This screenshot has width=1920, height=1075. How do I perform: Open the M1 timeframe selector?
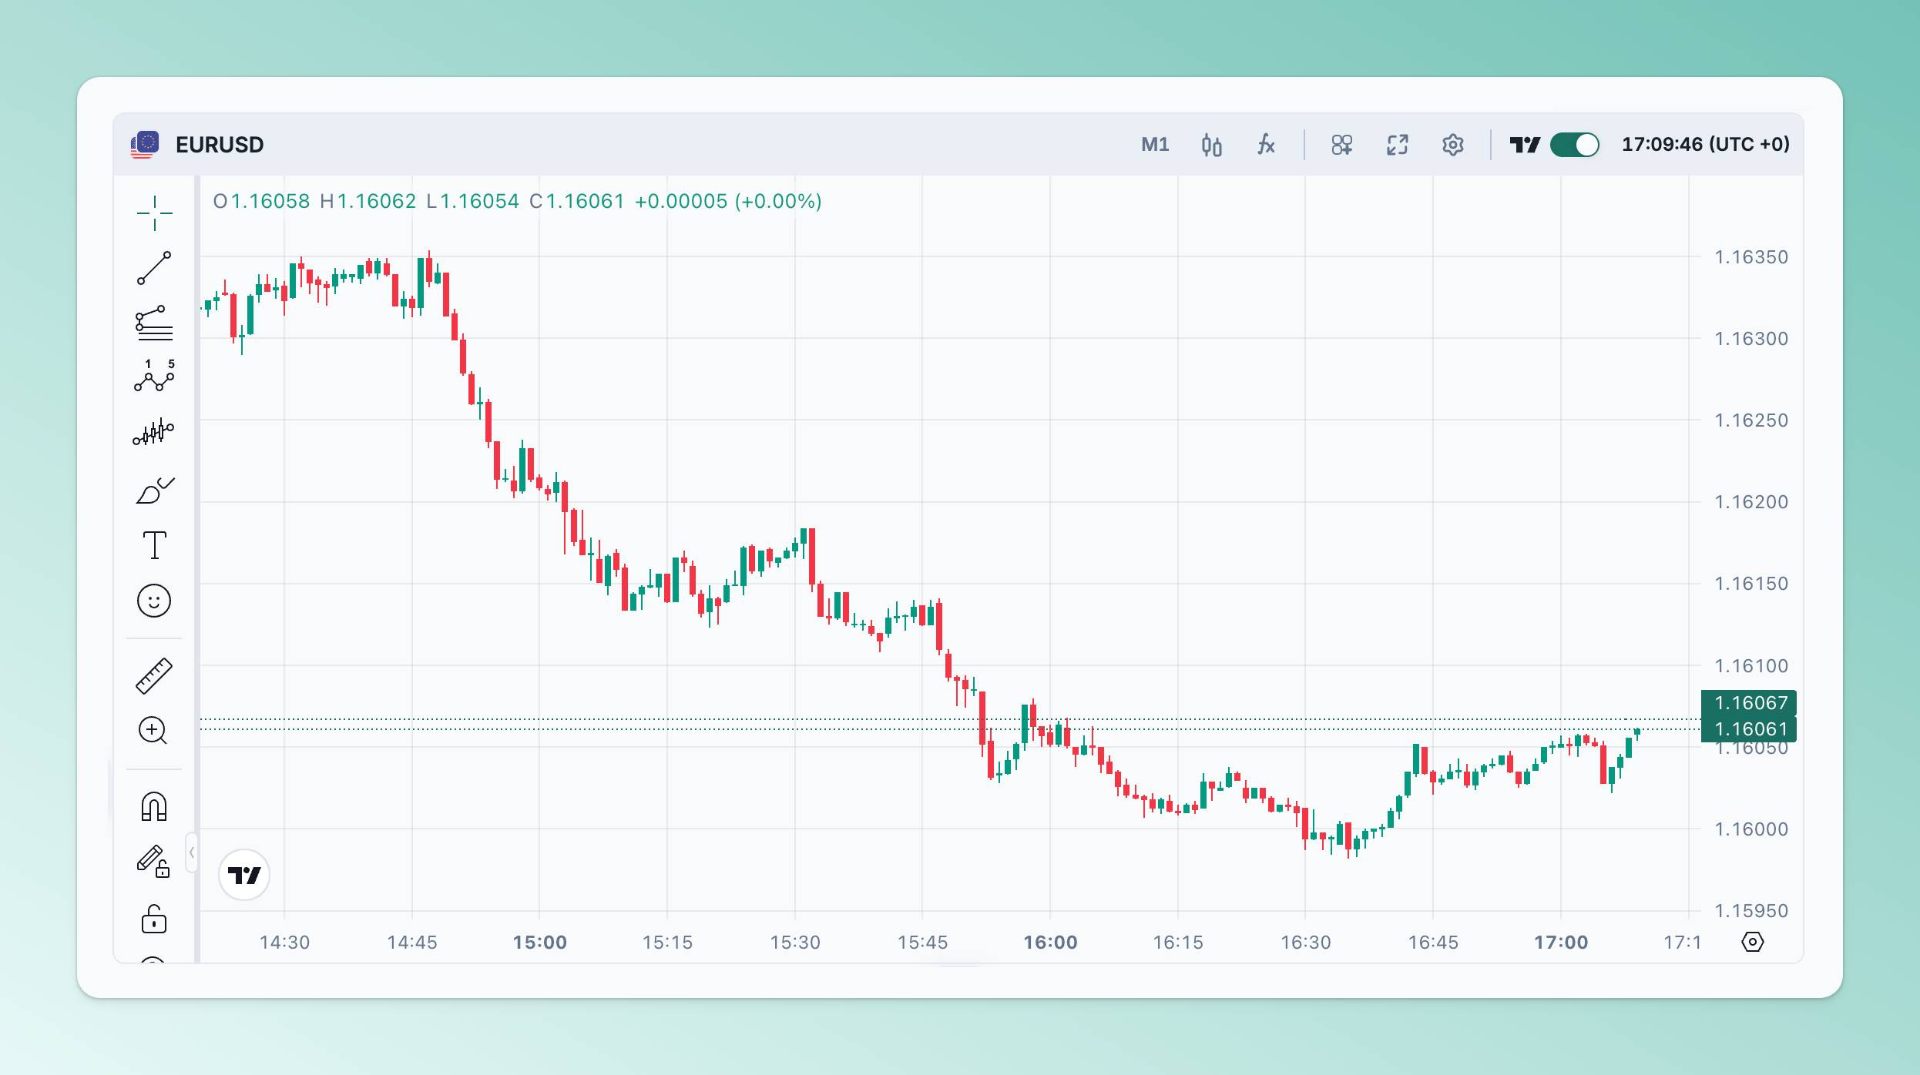[1155, 144]
